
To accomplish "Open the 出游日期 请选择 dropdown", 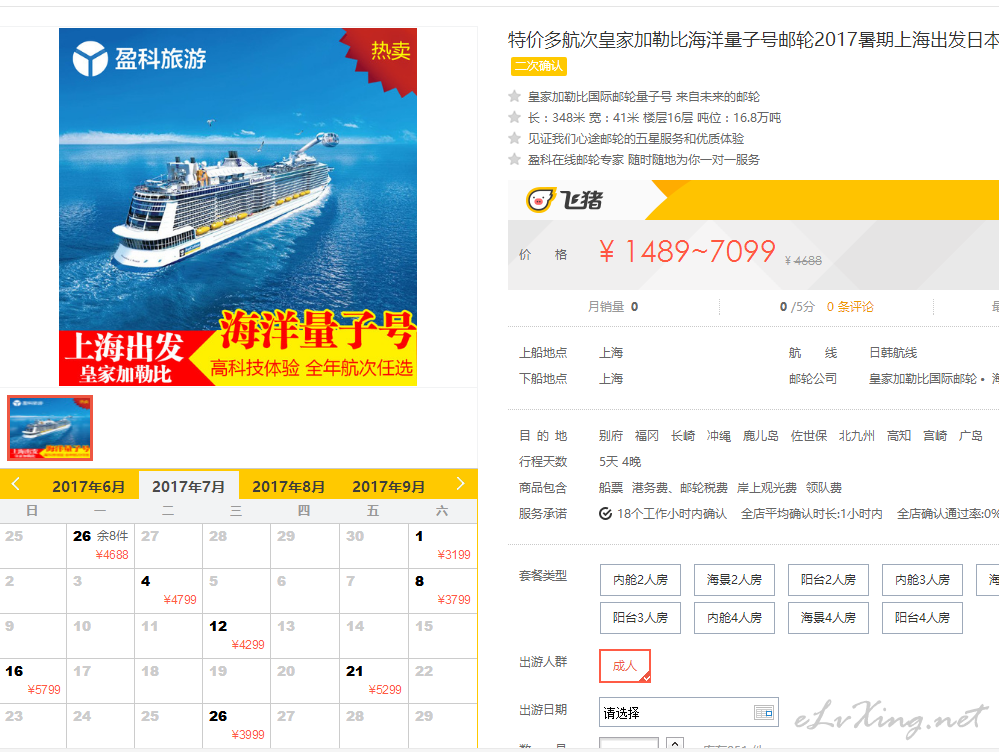I will coord(689,712).
